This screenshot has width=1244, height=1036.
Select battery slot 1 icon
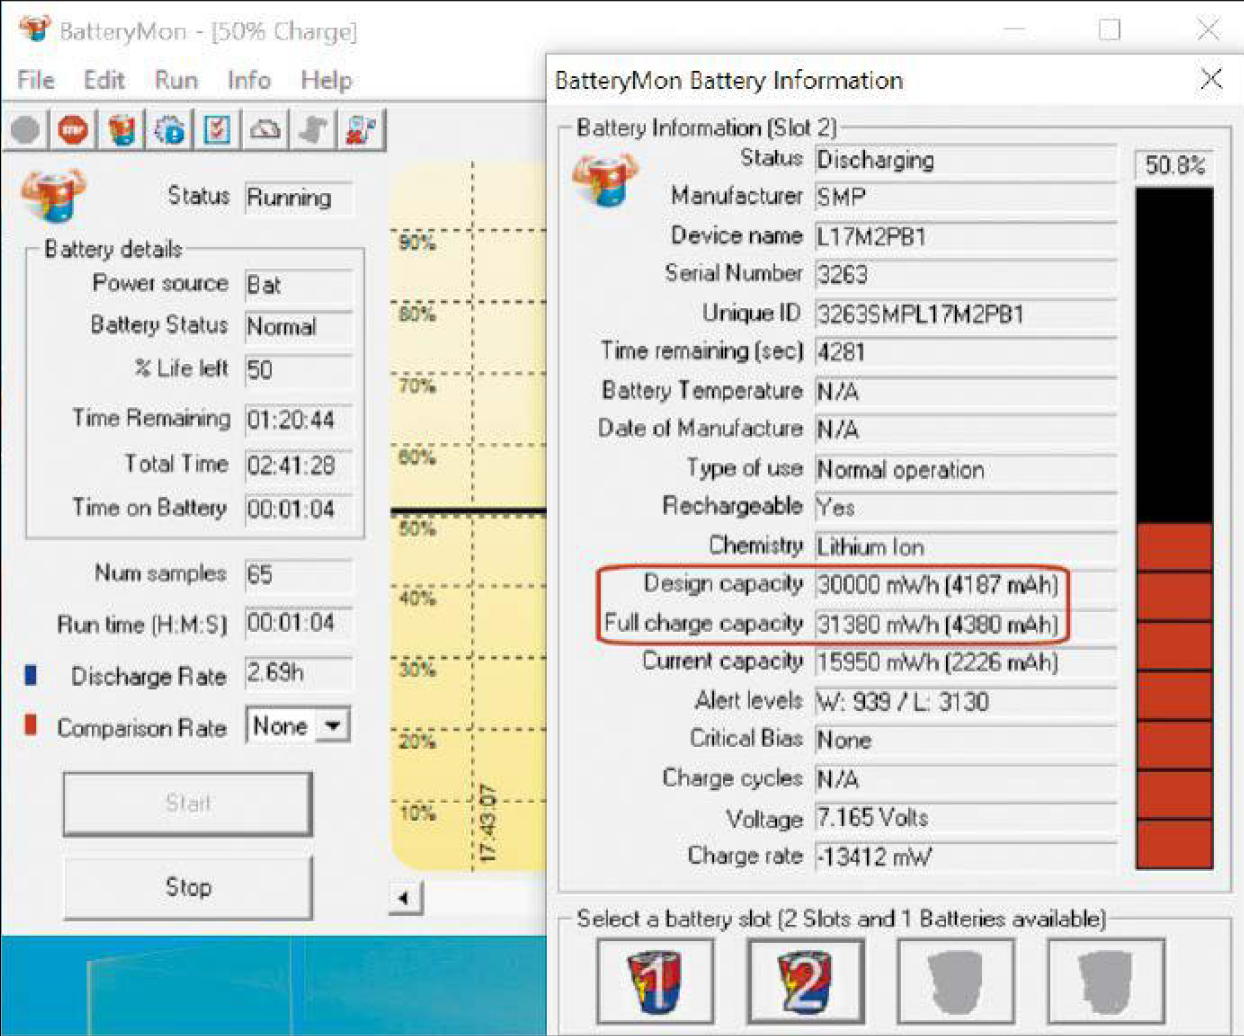655,981
